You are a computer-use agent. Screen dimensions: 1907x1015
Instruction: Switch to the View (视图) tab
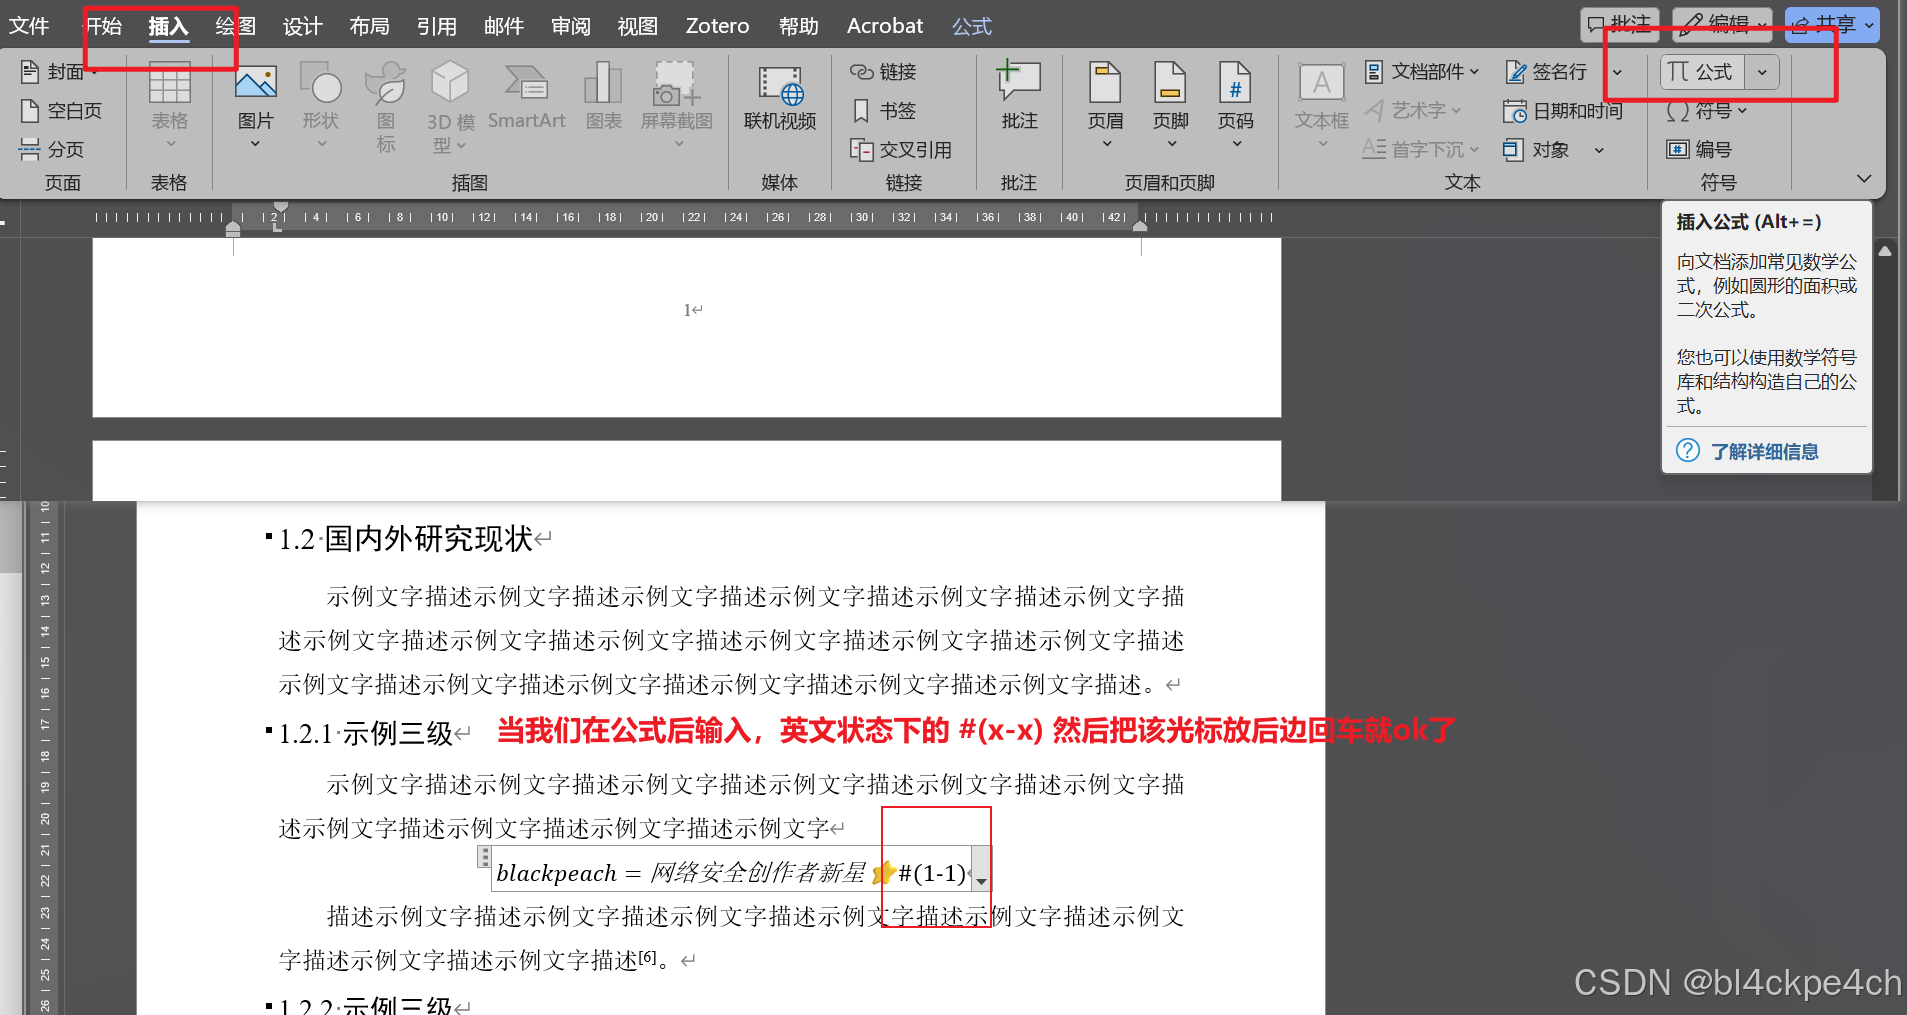[x=637, y=26]
